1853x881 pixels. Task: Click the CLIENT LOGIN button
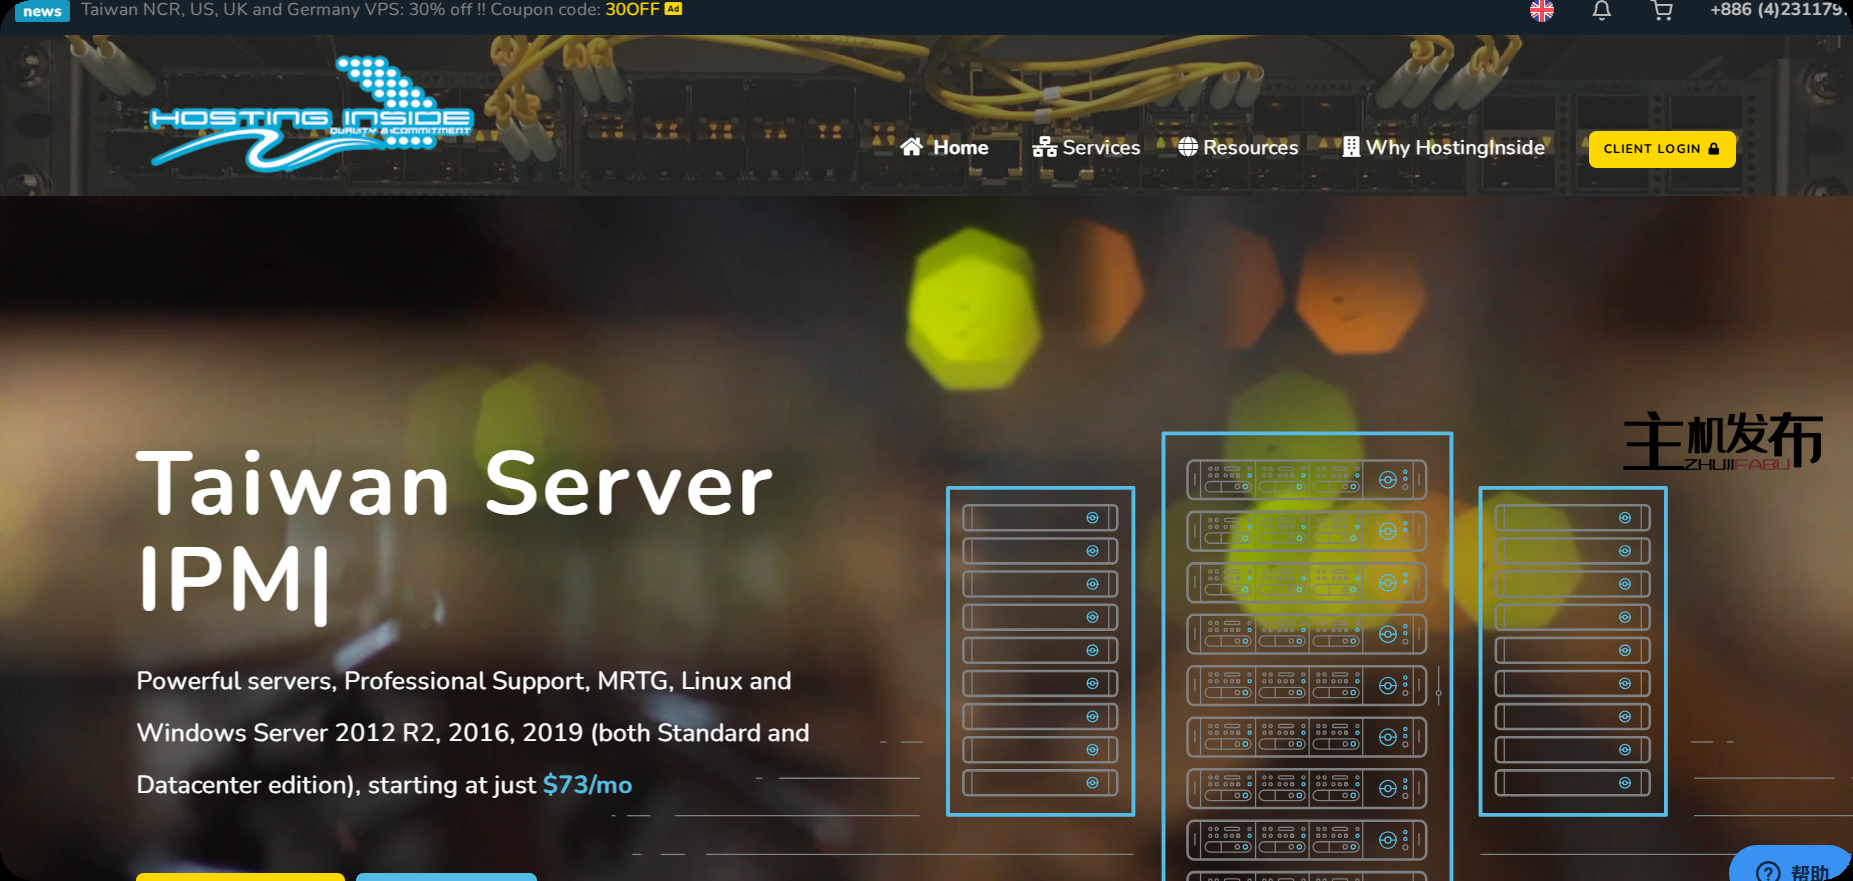point(1662,149)
